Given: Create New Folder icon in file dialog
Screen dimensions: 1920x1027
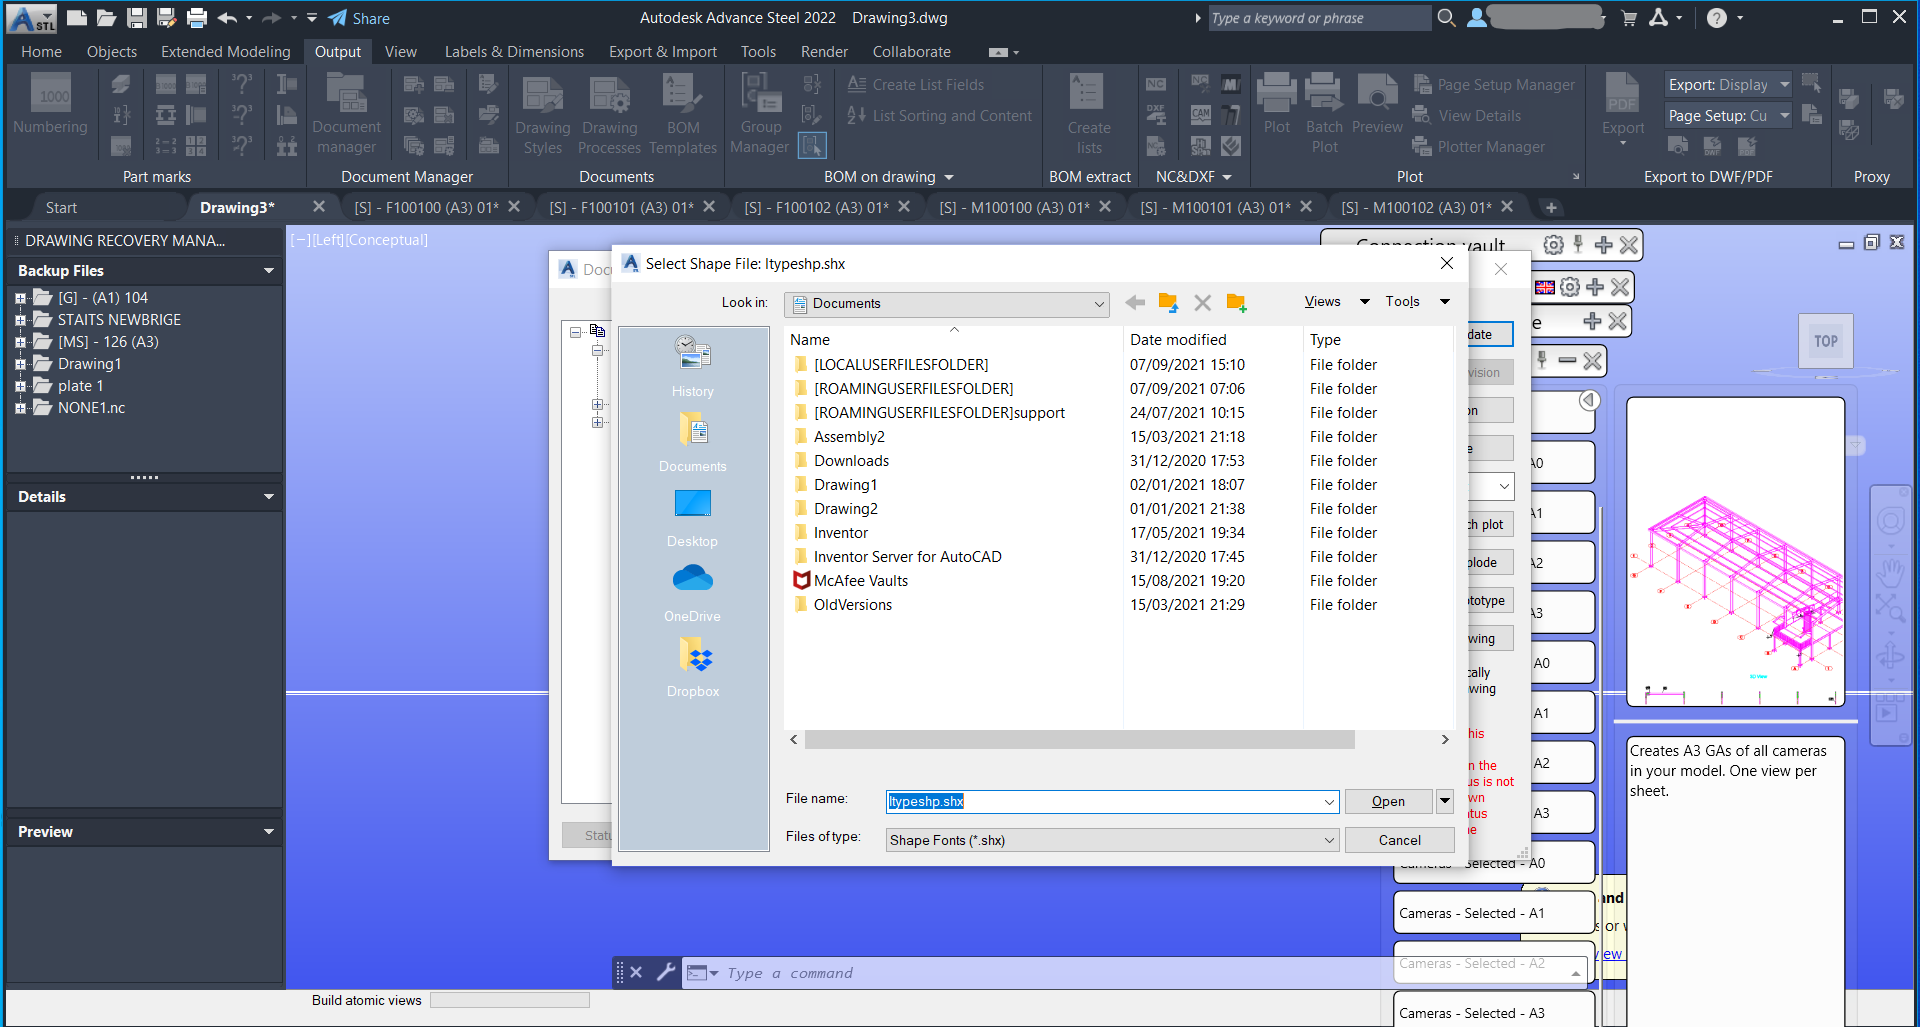Looking at the screenshot, I should 1237,302.
